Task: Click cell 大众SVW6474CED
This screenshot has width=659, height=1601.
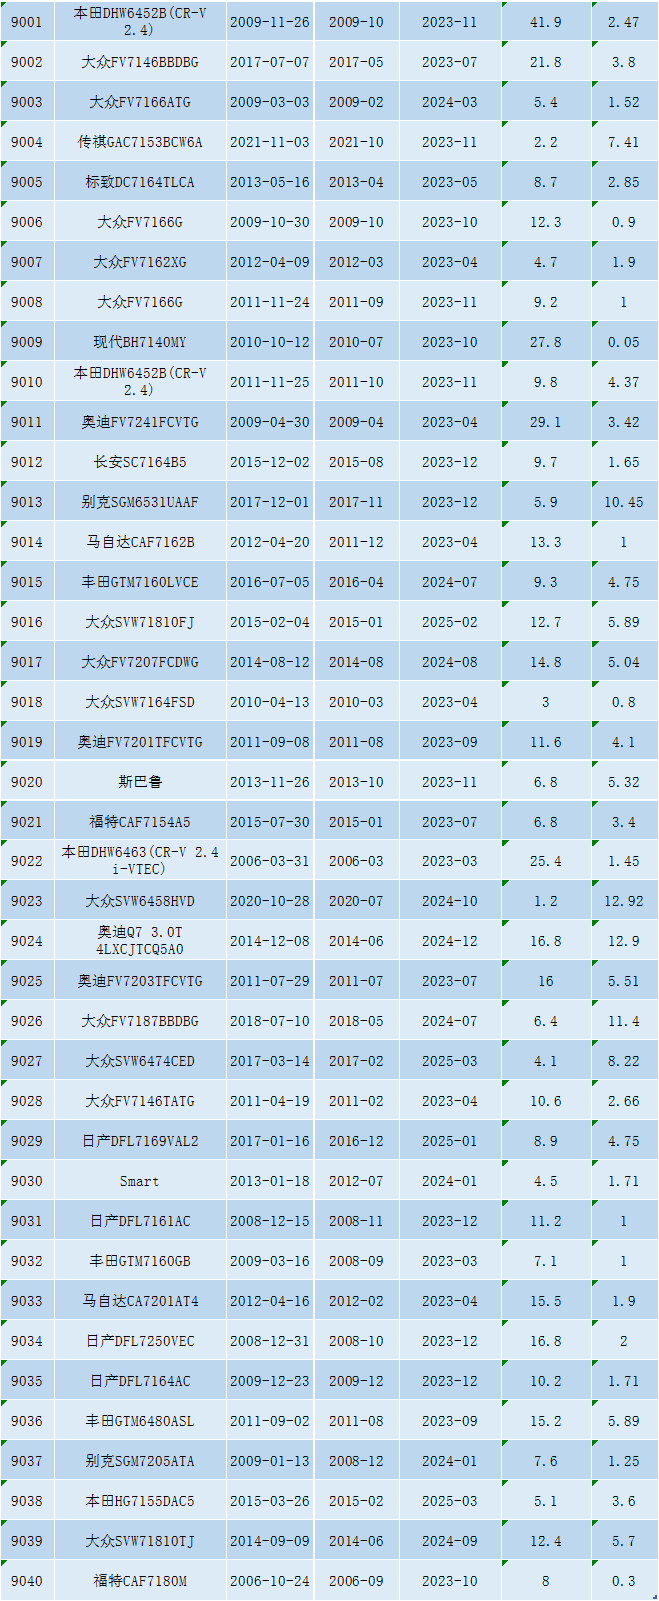Action: coord(140,1061)
